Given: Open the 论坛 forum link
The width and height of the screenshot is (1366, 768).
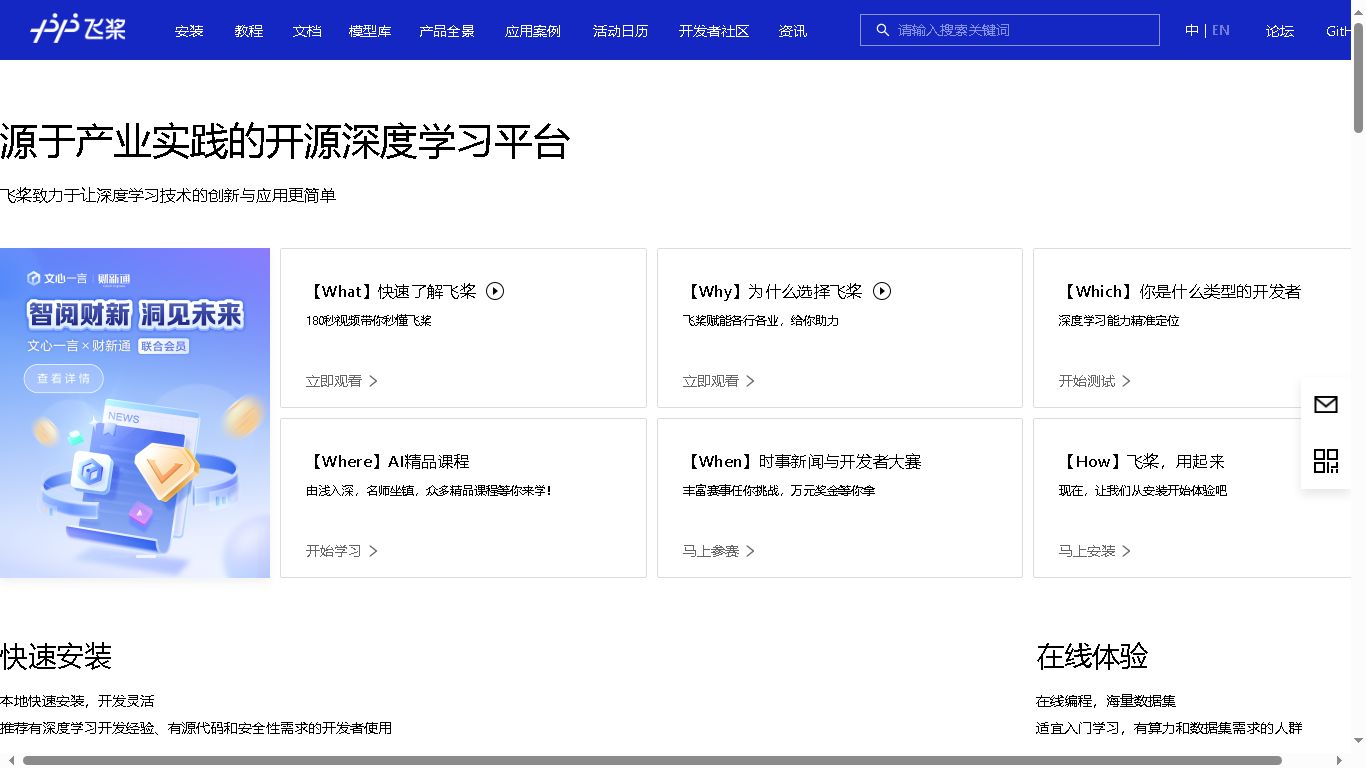Looking at the screenshot, I should [1279, 31].
